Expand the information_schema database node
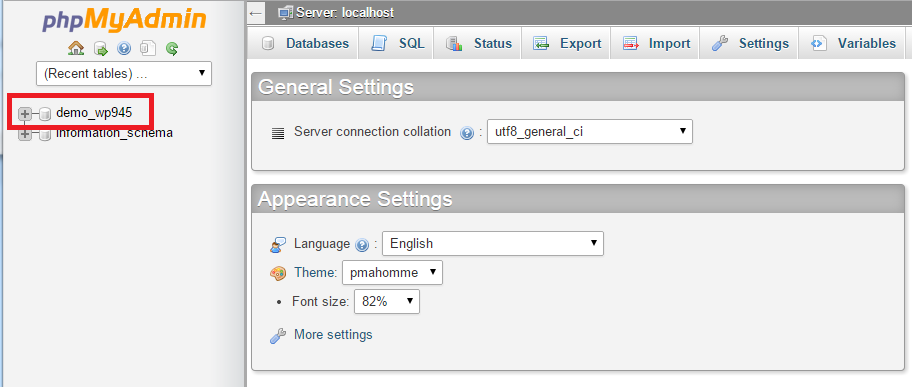912x387 pixels. [24, 134]
